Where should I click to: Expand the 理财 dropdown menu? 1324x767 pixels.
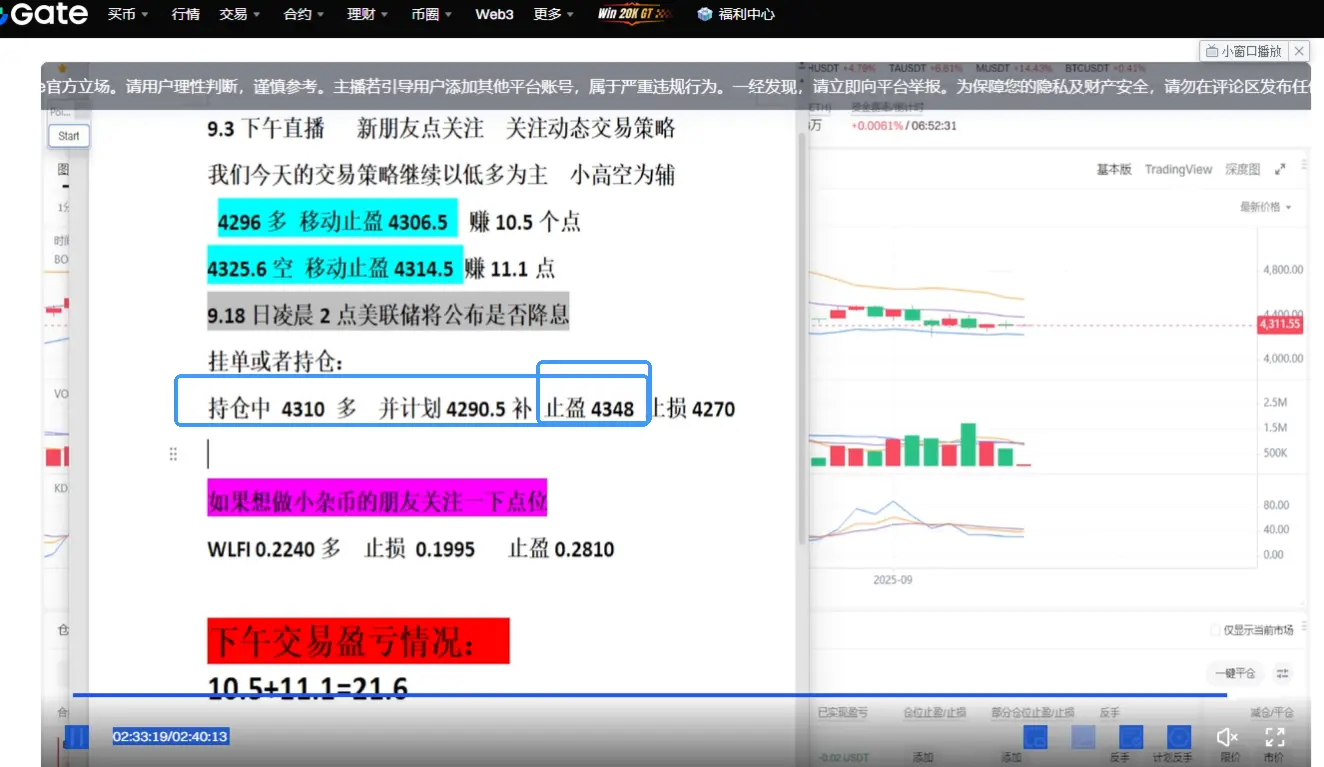click(368, 15)
